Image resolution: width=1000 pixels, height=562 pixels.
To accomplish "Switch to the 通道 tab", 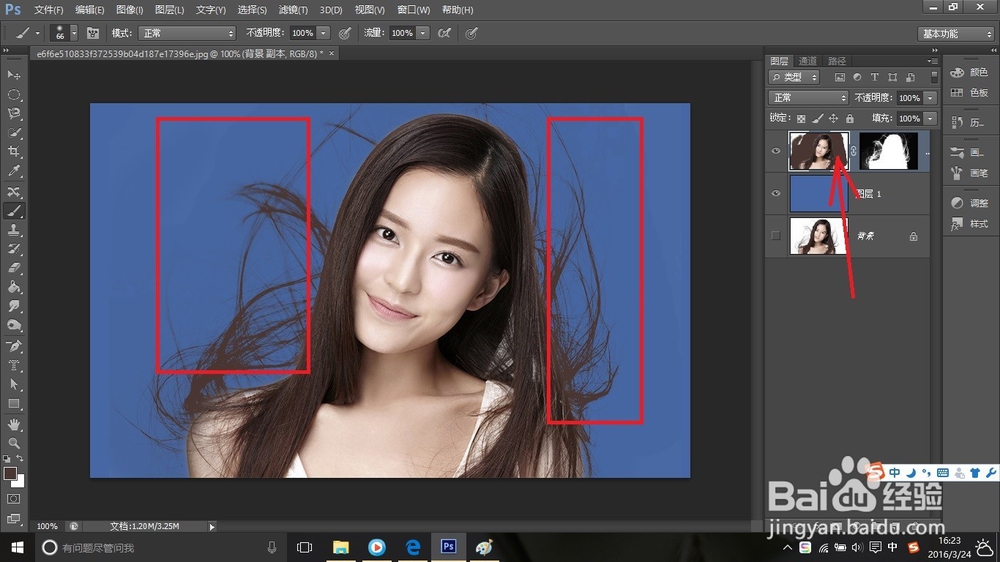I will (807, 61).
